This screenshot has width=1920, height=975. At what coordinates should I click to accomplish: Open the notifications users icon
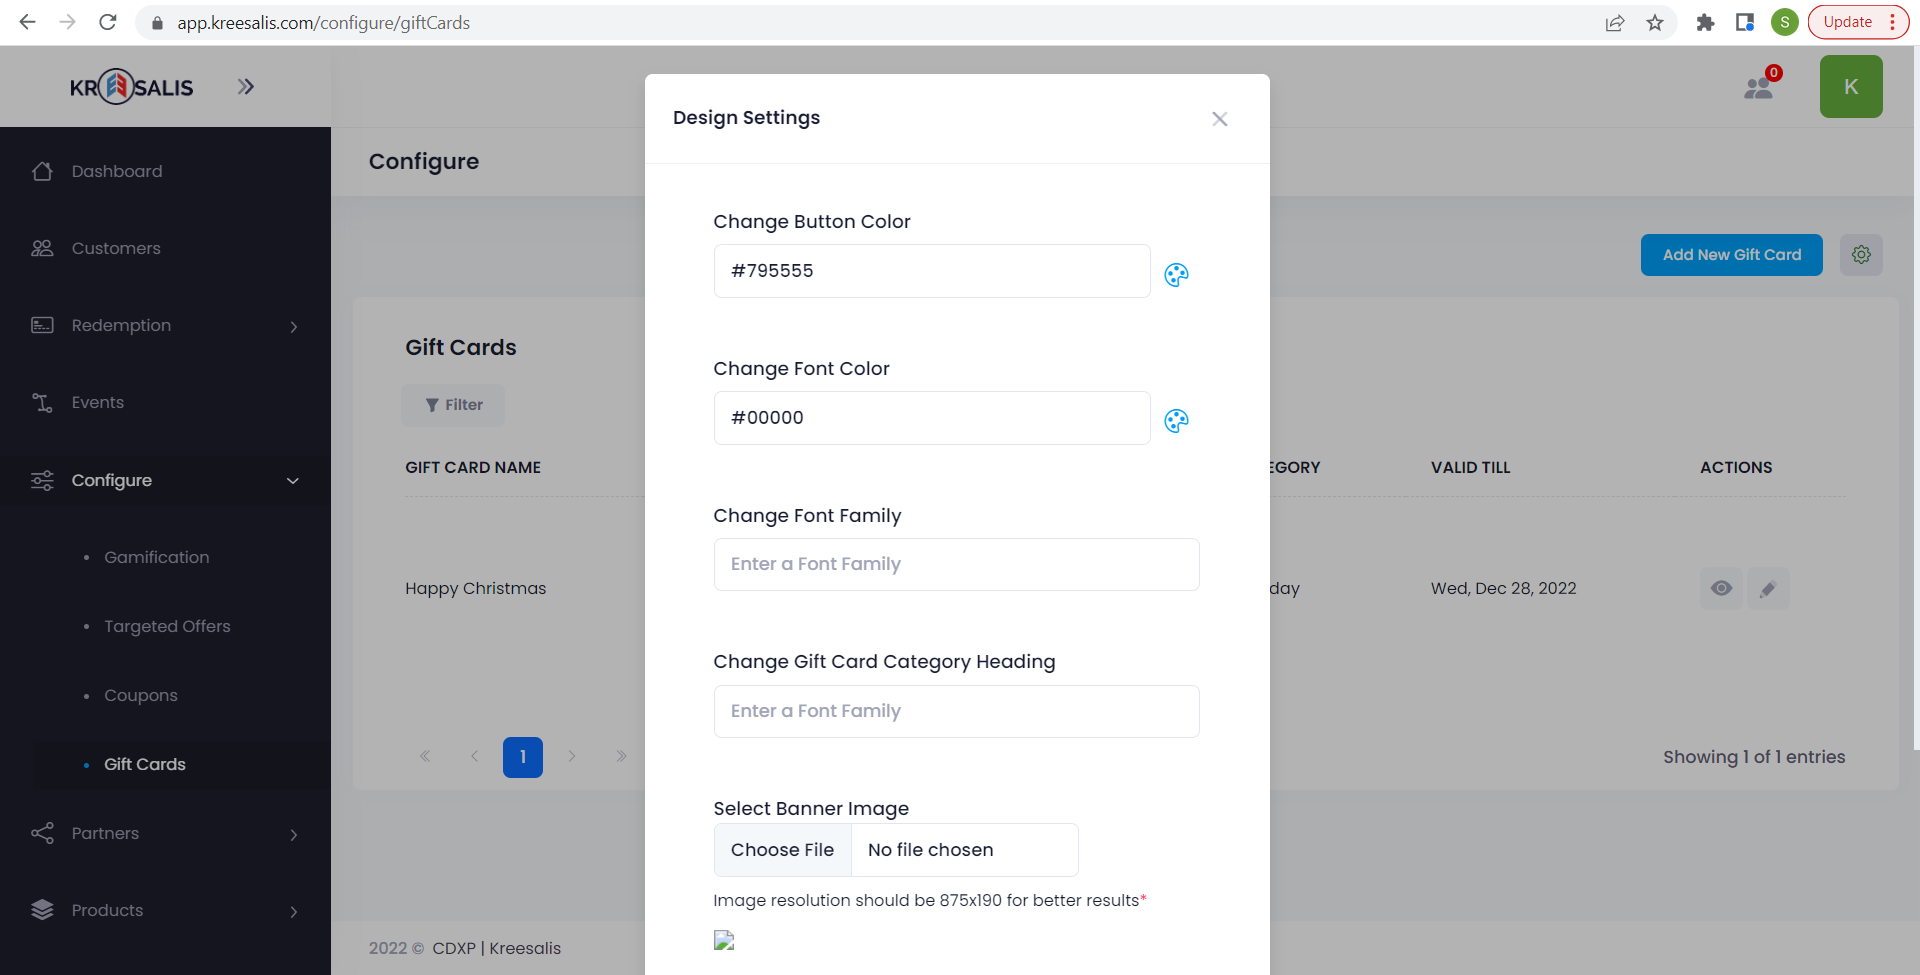coord(1759,87)
